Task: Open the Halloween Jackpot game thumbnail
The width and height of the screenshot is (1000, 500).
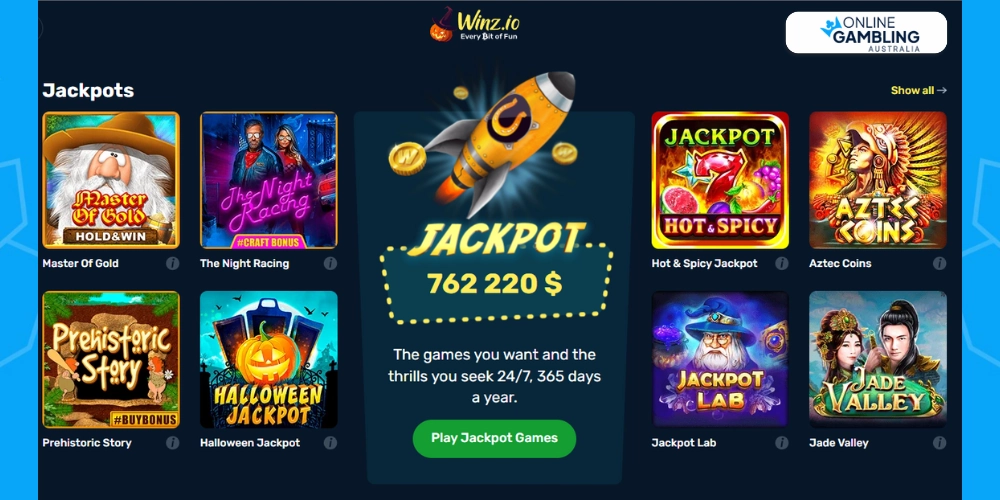Action: click(268, 360)
